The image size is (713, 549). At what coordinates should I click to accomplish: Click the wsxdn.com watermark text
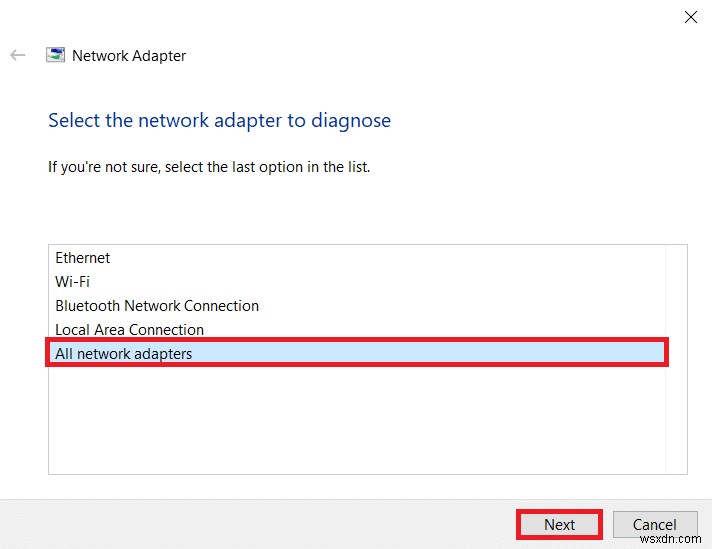click(x=675, y=541)
